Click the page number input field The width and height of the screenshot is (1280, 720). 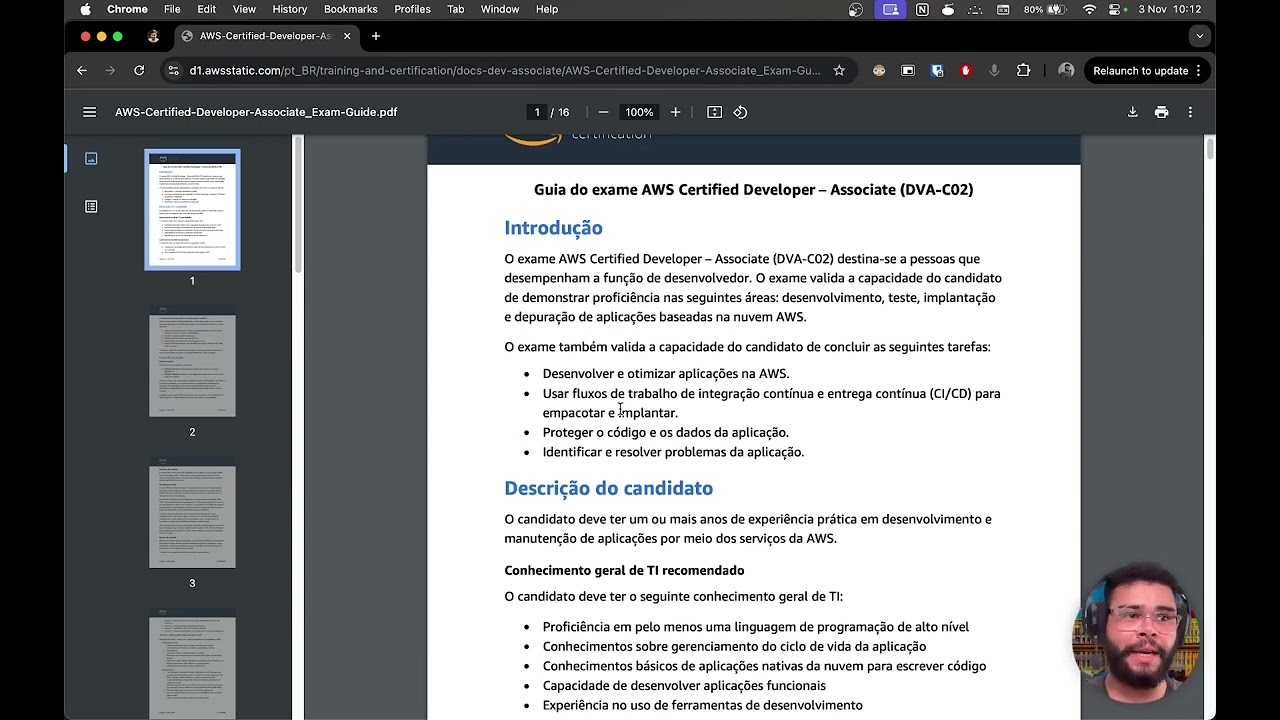click(537, 112)
